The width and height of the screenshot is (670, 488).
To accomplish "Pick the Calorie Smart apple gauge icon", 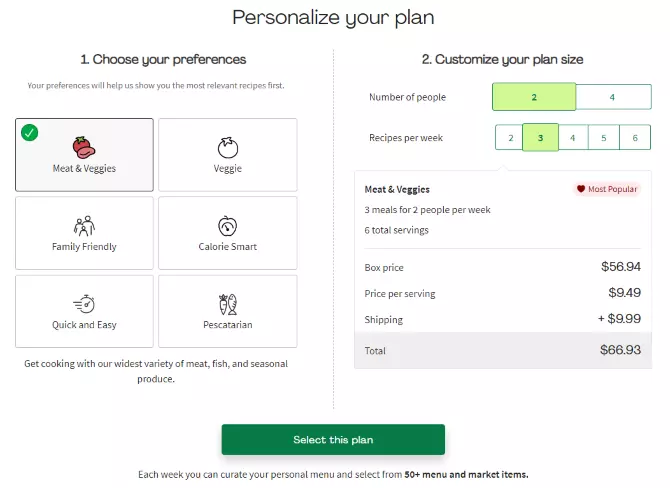I will point(228,226).
